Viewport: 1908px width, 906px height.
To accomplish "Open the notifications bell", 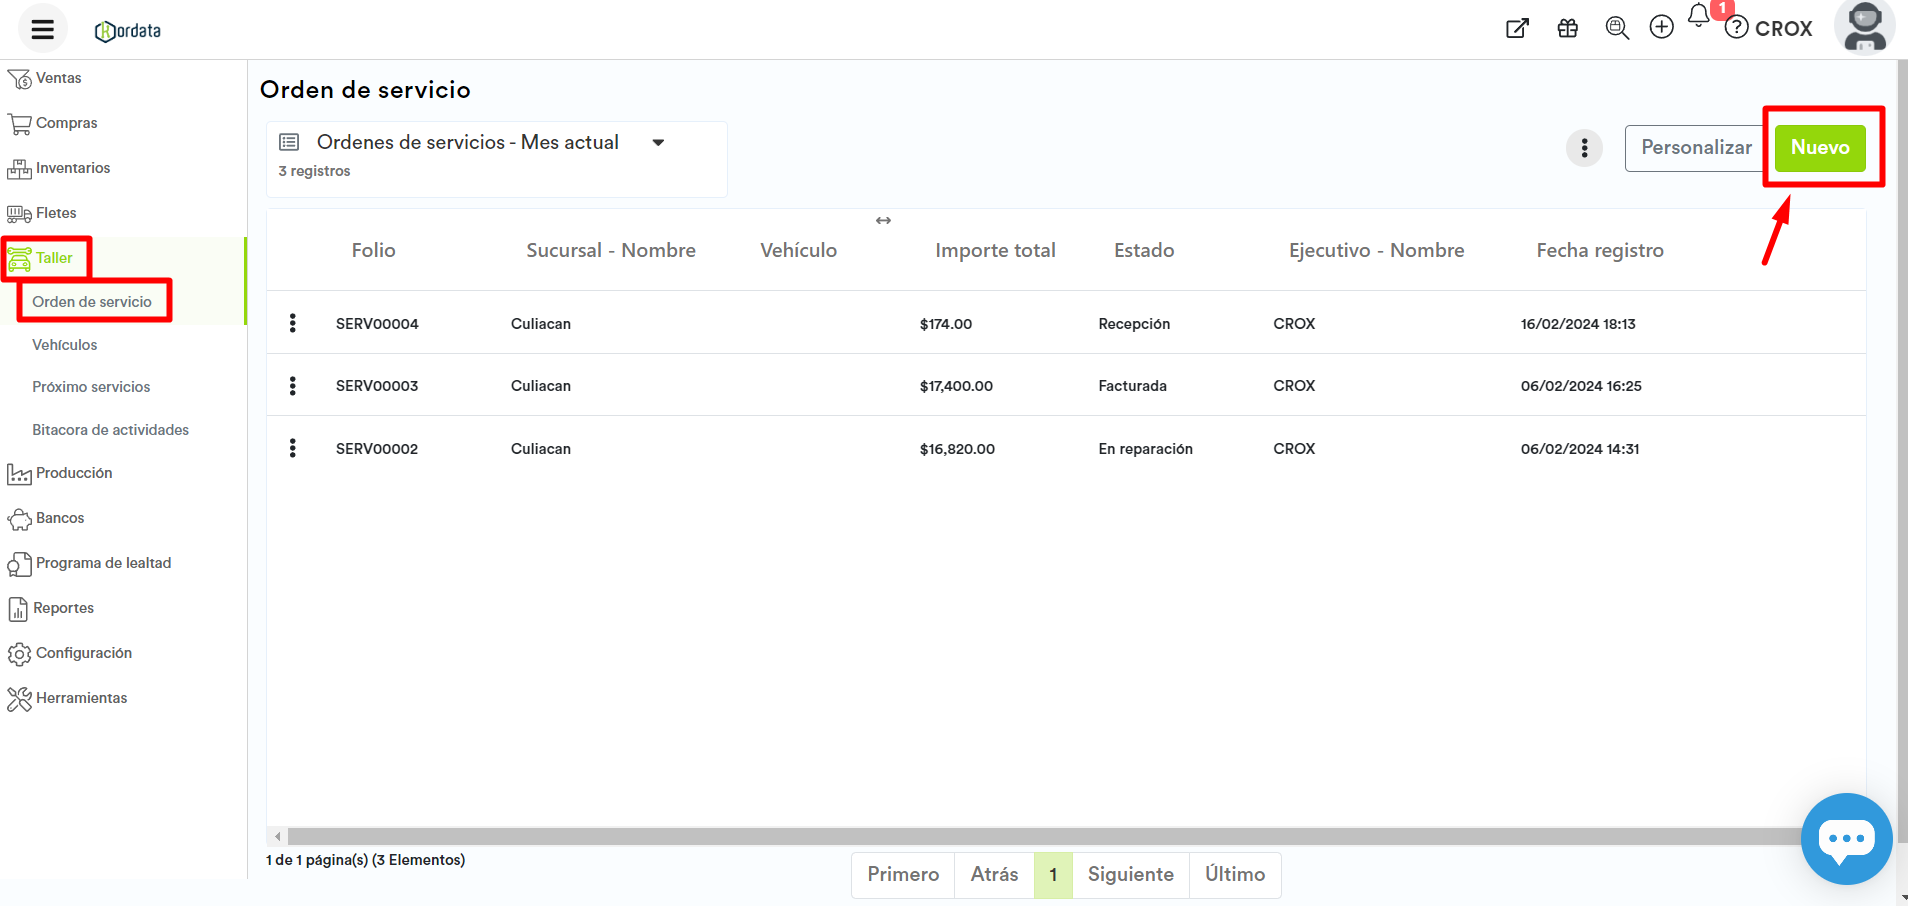I will pos(1699,16).
